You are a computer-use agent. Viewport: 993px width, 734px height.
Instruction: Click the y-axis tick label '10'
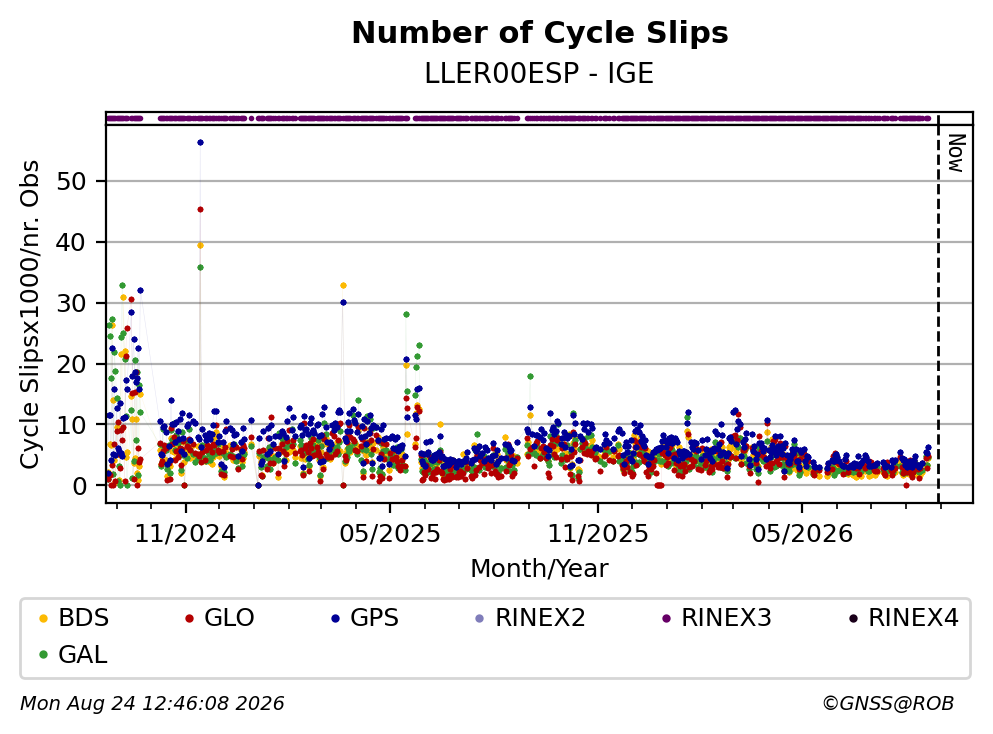71,425
